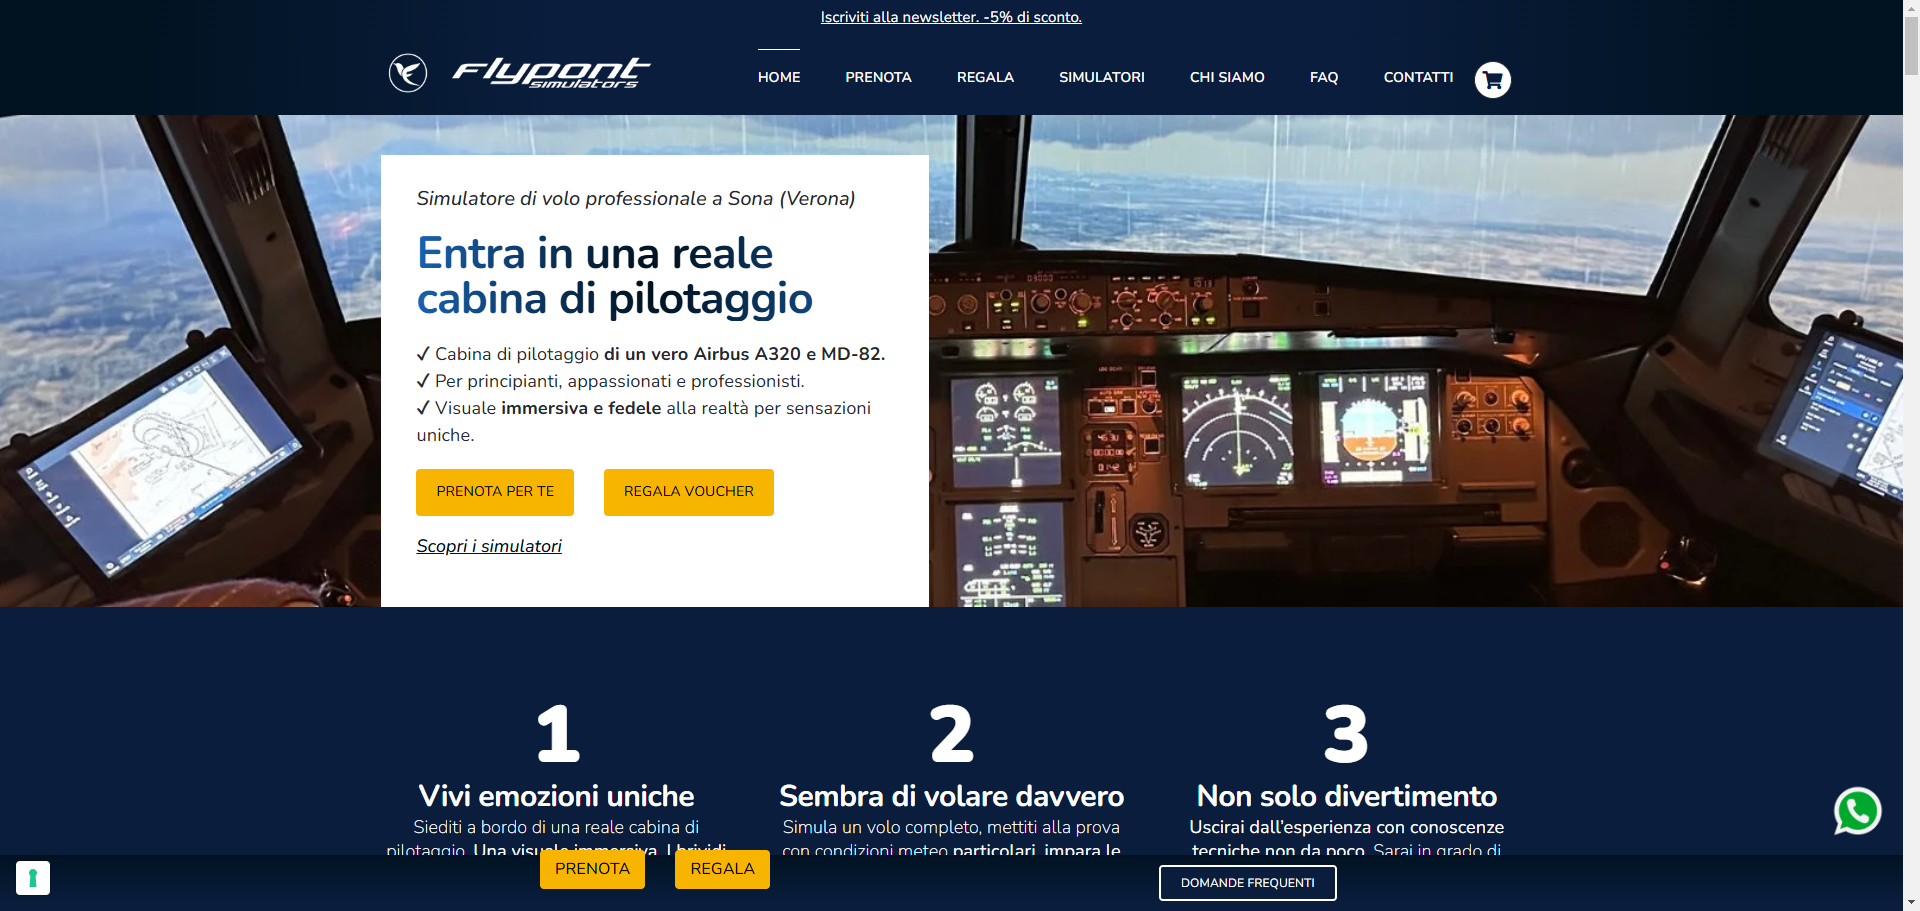Open the FAQ menu item

(x=1323, y=77)
